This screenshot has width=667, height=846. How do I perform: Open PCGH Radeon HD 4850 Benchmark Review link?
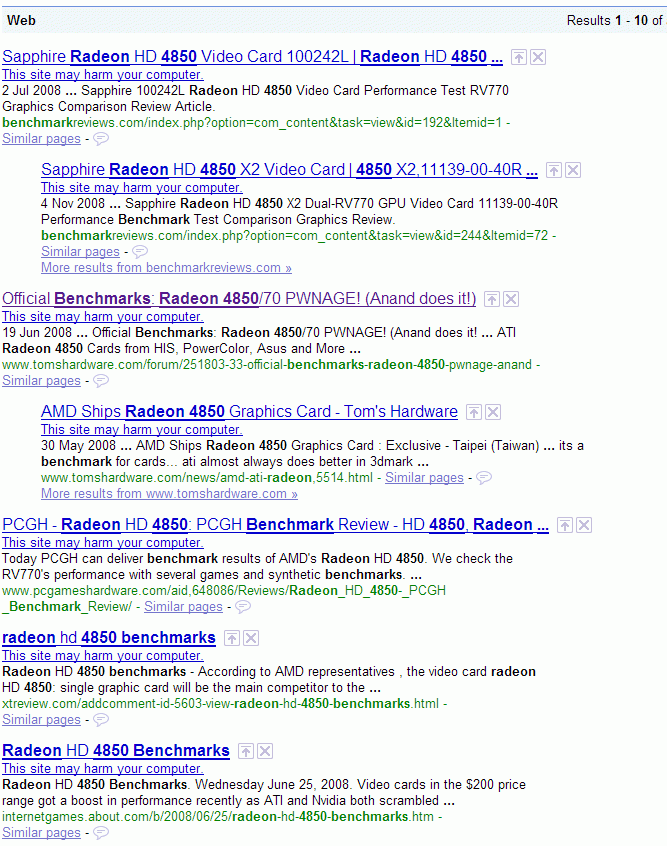point(275,524)
